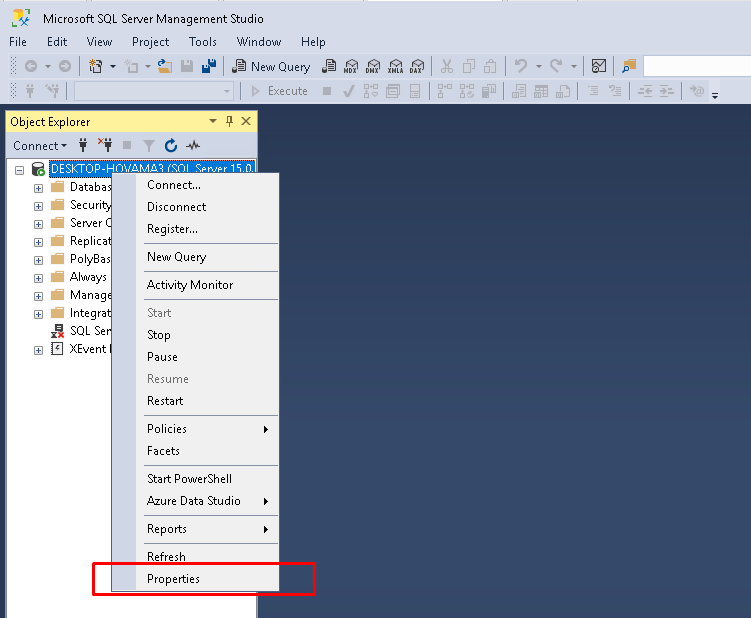
Task: Choose Activity Monitor in context menu
Action: click(195, 285)
